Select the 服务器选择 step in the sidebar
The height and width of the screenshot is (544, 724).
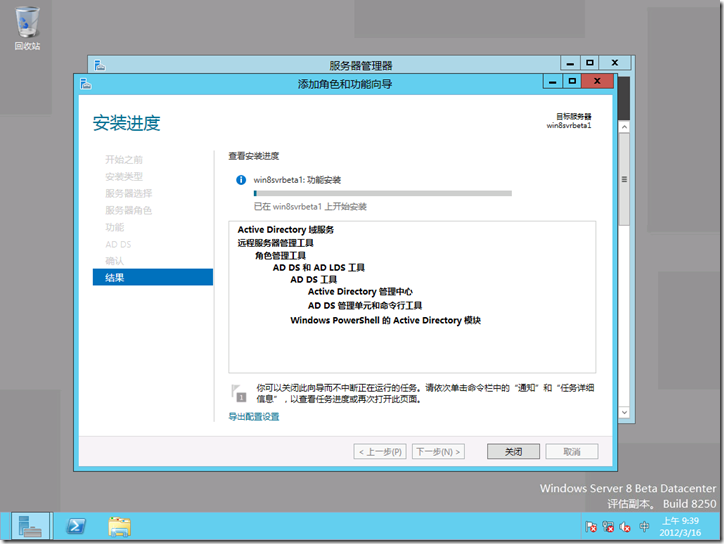click(128, 193)
